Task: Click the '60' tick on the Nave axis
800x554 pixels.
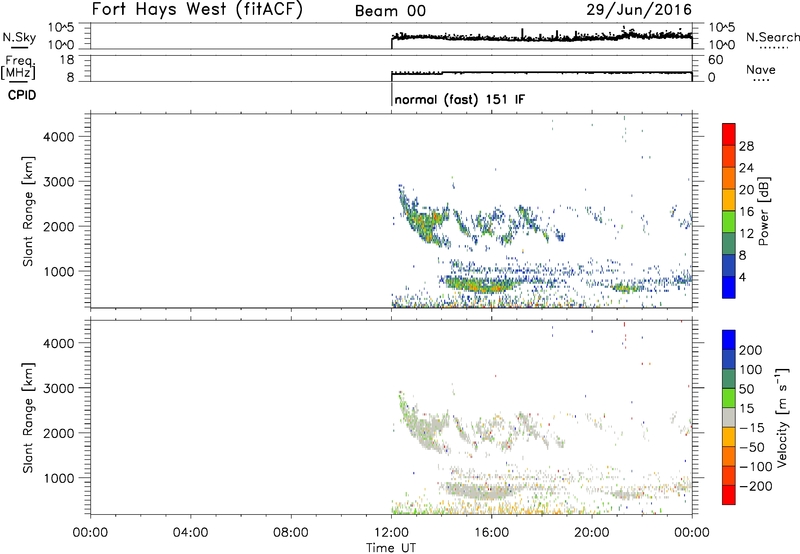Action: click(716, 60)
